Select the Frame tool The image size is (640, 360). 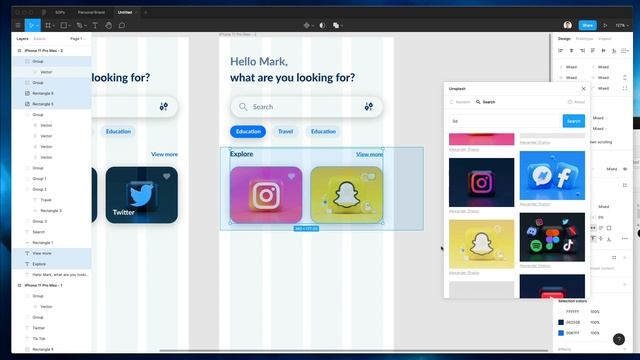[48, 25]
